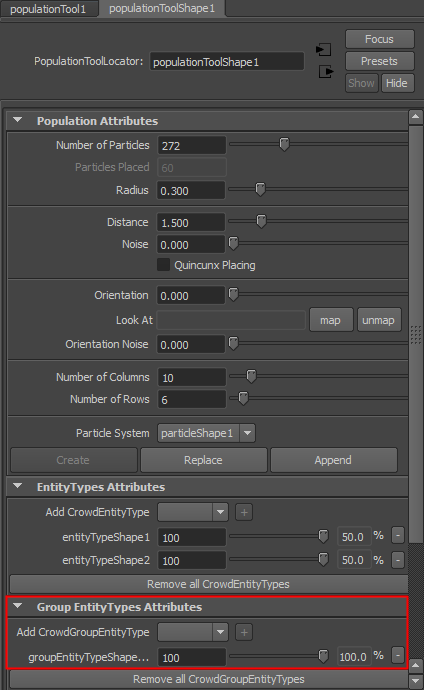Click plus icon next to Add CrowdEntityType
This screenshot has width=424, height=690.
coord(244,512)
